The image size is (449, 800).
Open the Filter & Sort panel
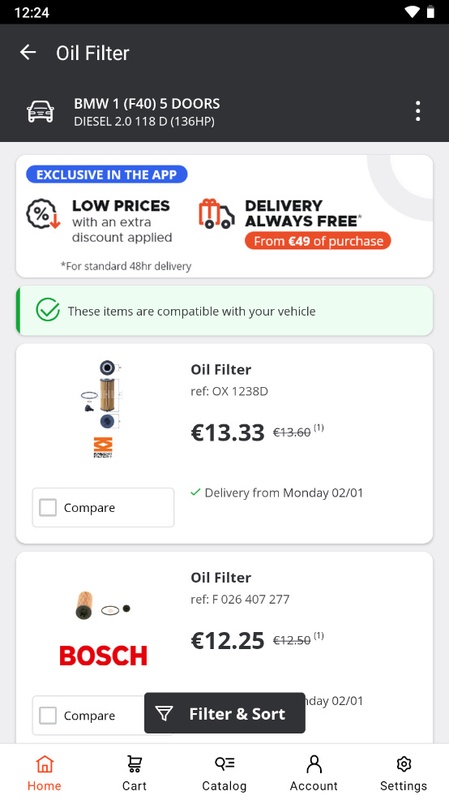[x=224, y=713]
